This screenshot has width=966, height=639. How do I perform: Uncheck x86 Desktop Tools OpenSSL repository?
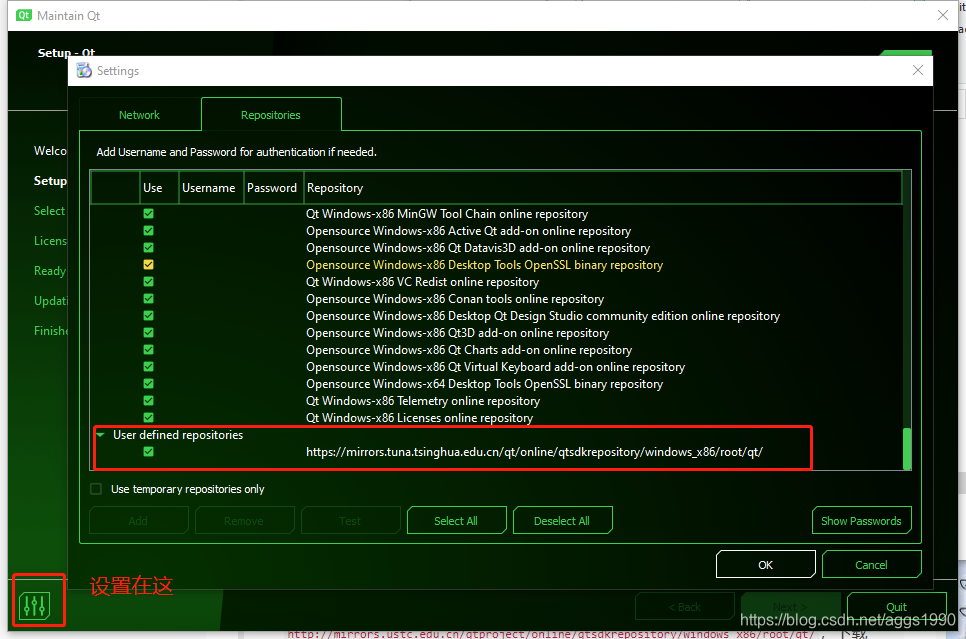click(x=148, y=265)
